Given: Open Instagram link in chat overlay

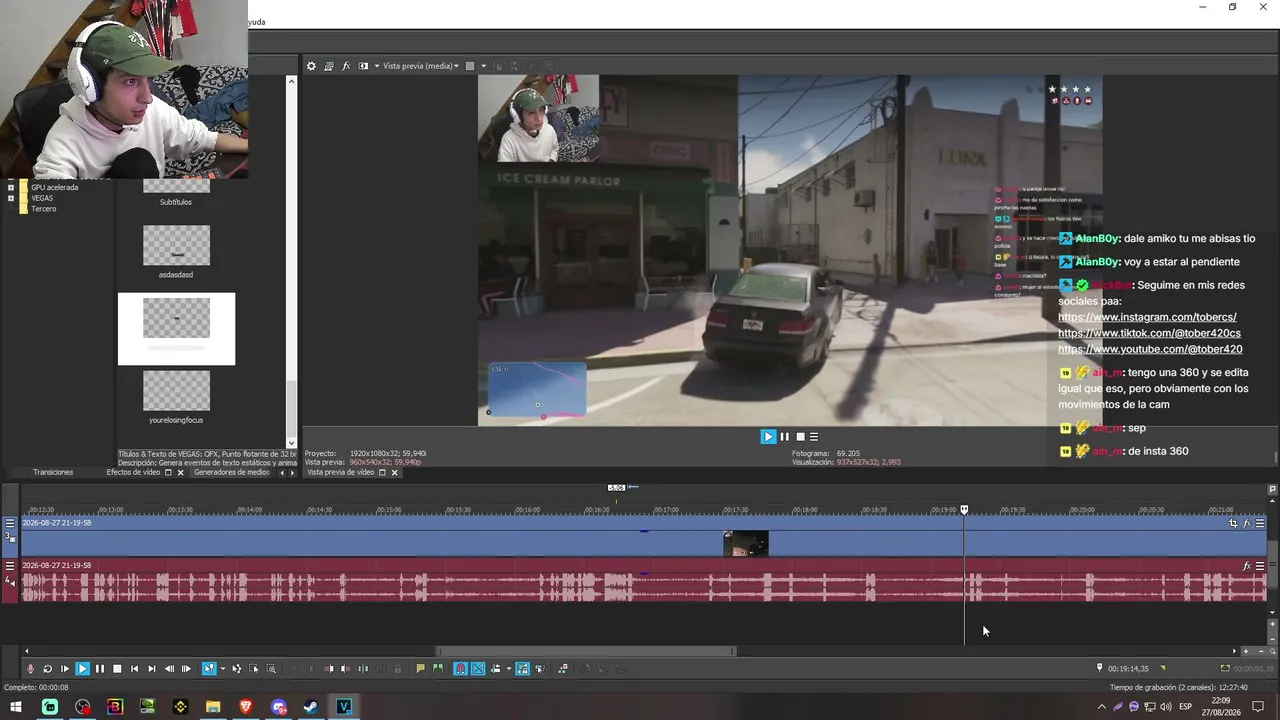Looking at the screenshot, I should [x=1147, y=317].
